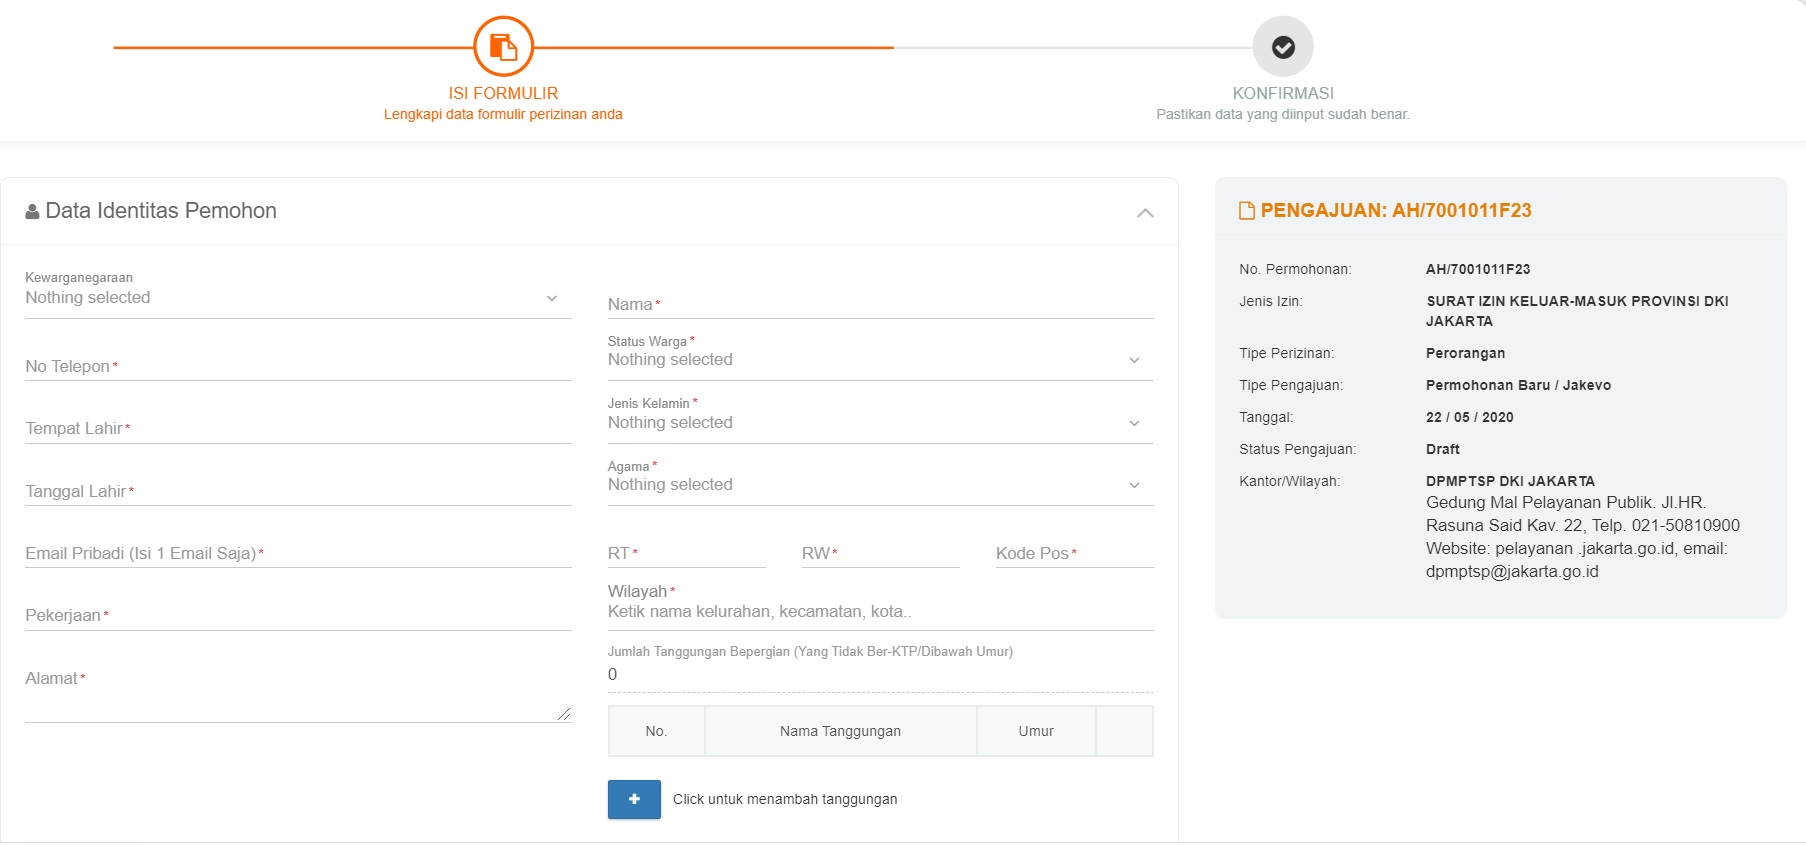
Task: Open the Kewarganegaraan dropdown
Action: [x=298, y=298]
